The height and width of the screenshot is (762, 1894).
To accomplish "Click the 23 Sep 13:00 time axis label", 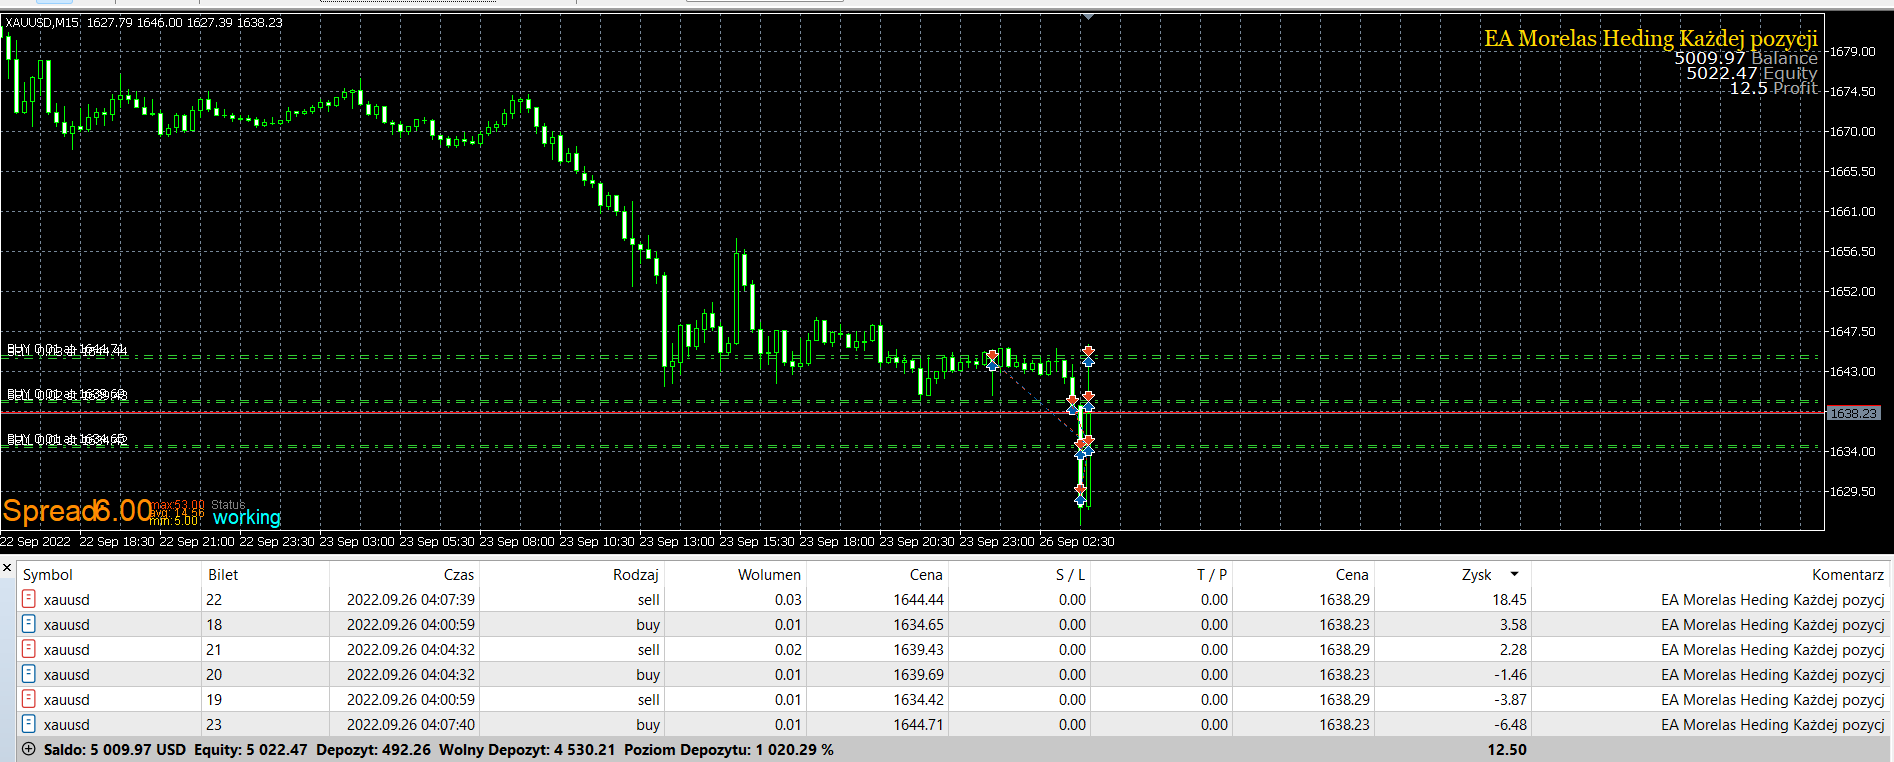I will click(x=677, y=541).
